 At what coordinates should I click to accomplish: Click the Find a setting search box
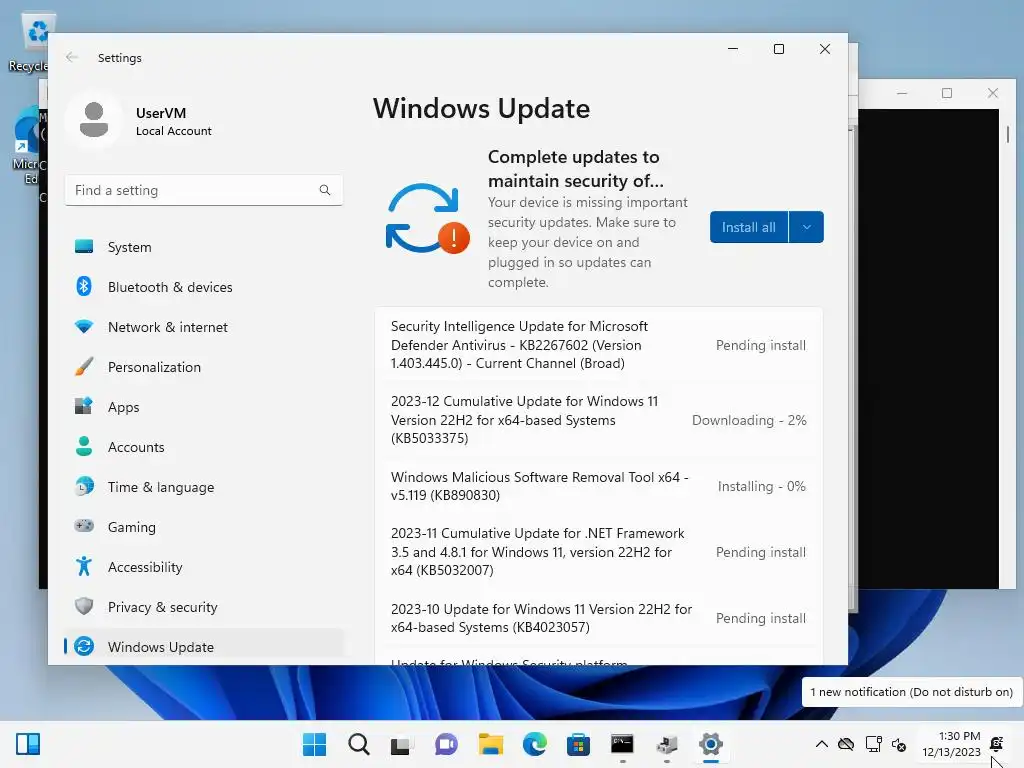coord(204,190)
